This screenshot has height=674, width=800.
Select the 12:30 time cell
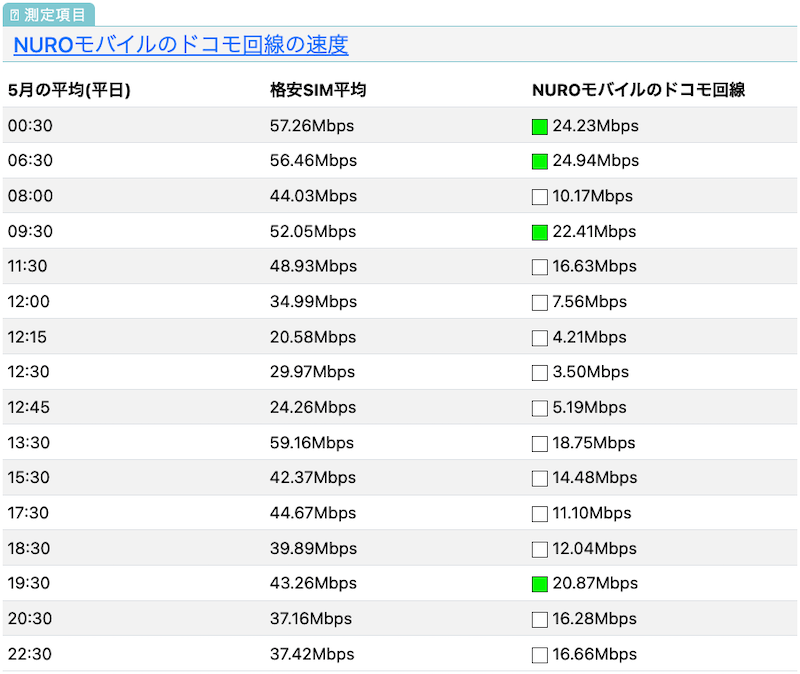coord(29,371)
